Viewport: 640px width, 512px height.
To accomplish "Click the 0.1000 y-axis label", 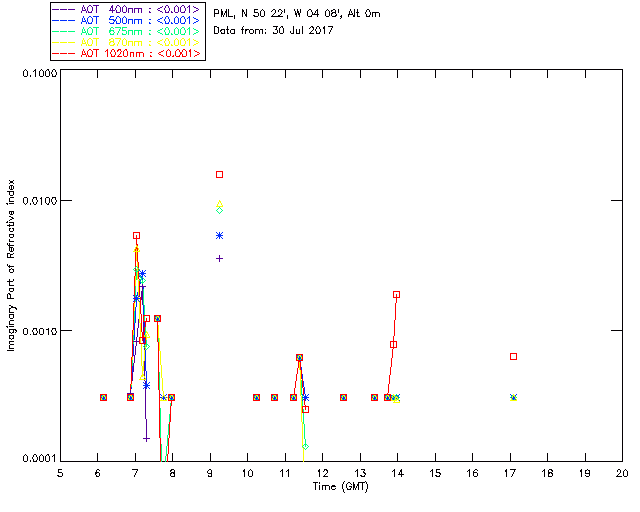I will 39,73.
